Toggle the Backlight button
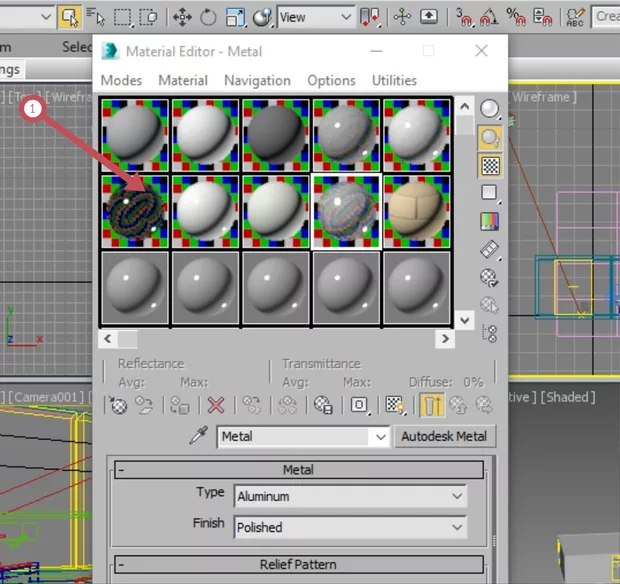620x584 pixels. [x=489, y=137]
